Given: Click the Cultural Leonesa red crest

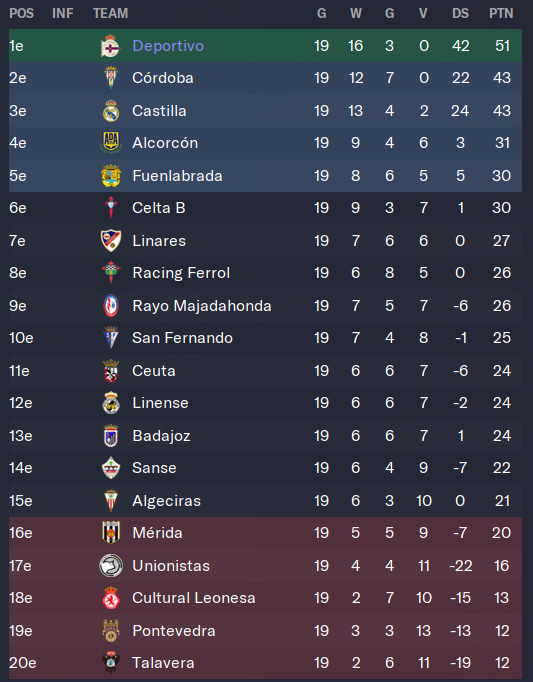Looking at the screenshot, I should click(x=111, y=598).
